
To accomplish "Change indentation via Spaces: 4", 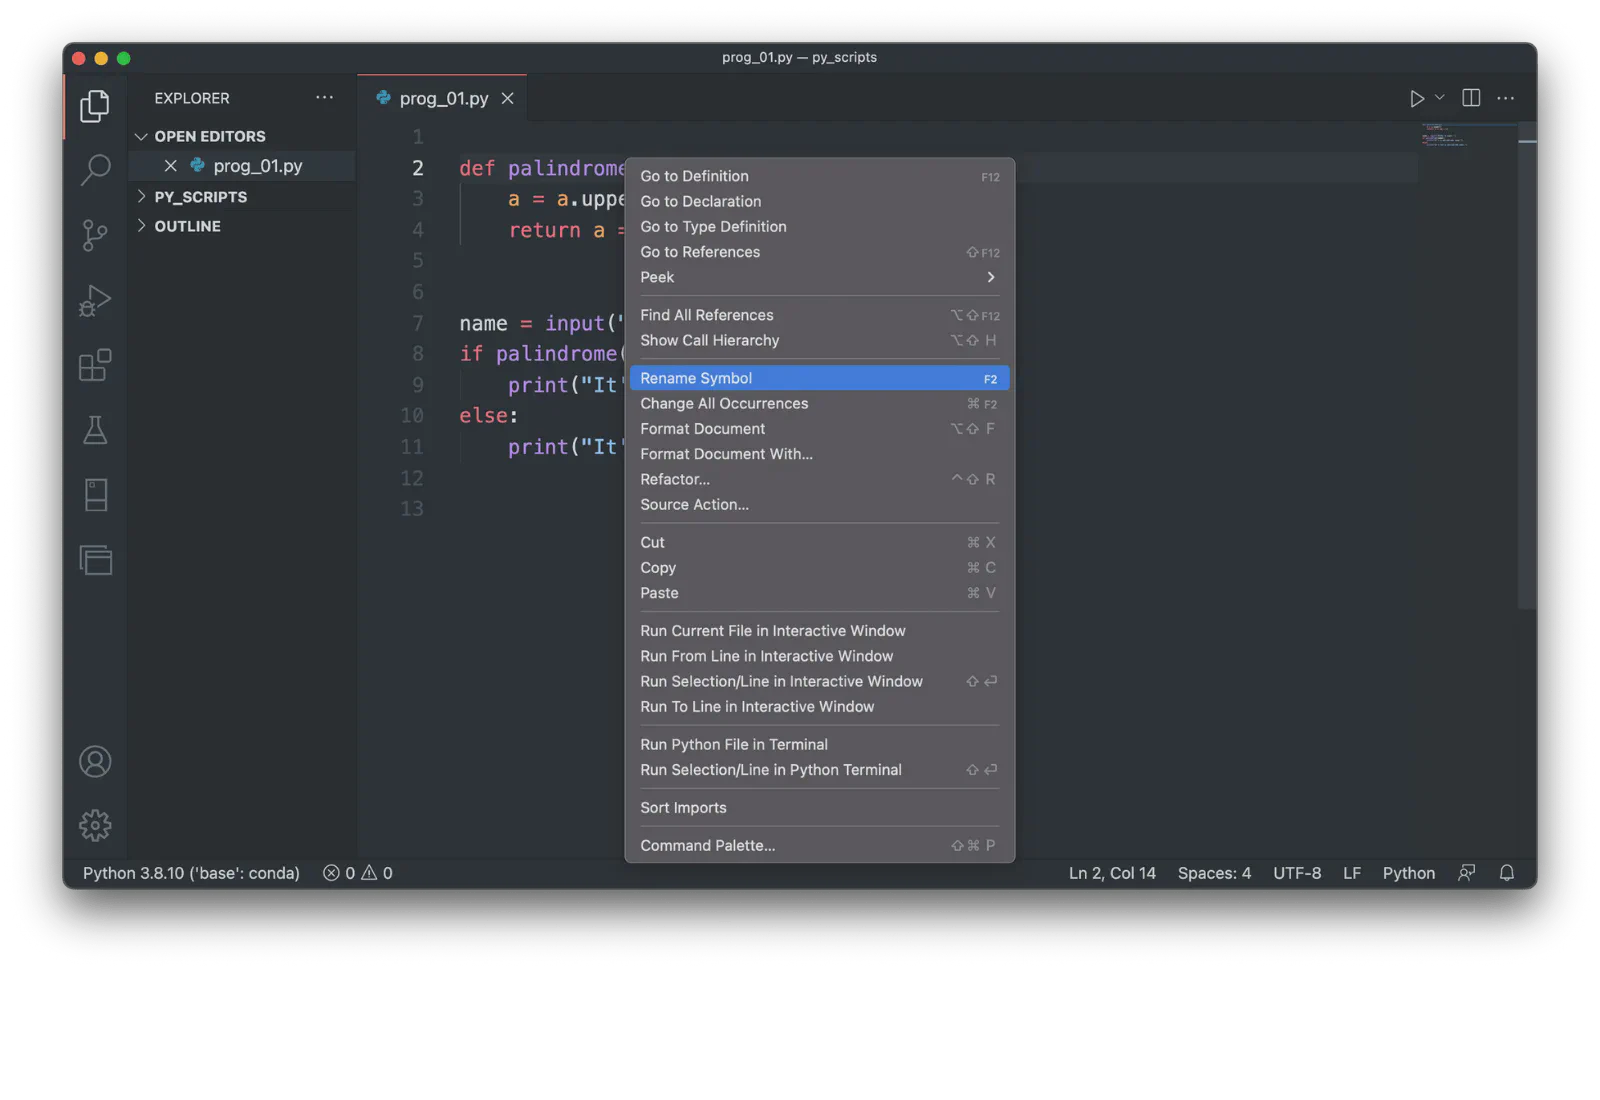I will 1214,873.
